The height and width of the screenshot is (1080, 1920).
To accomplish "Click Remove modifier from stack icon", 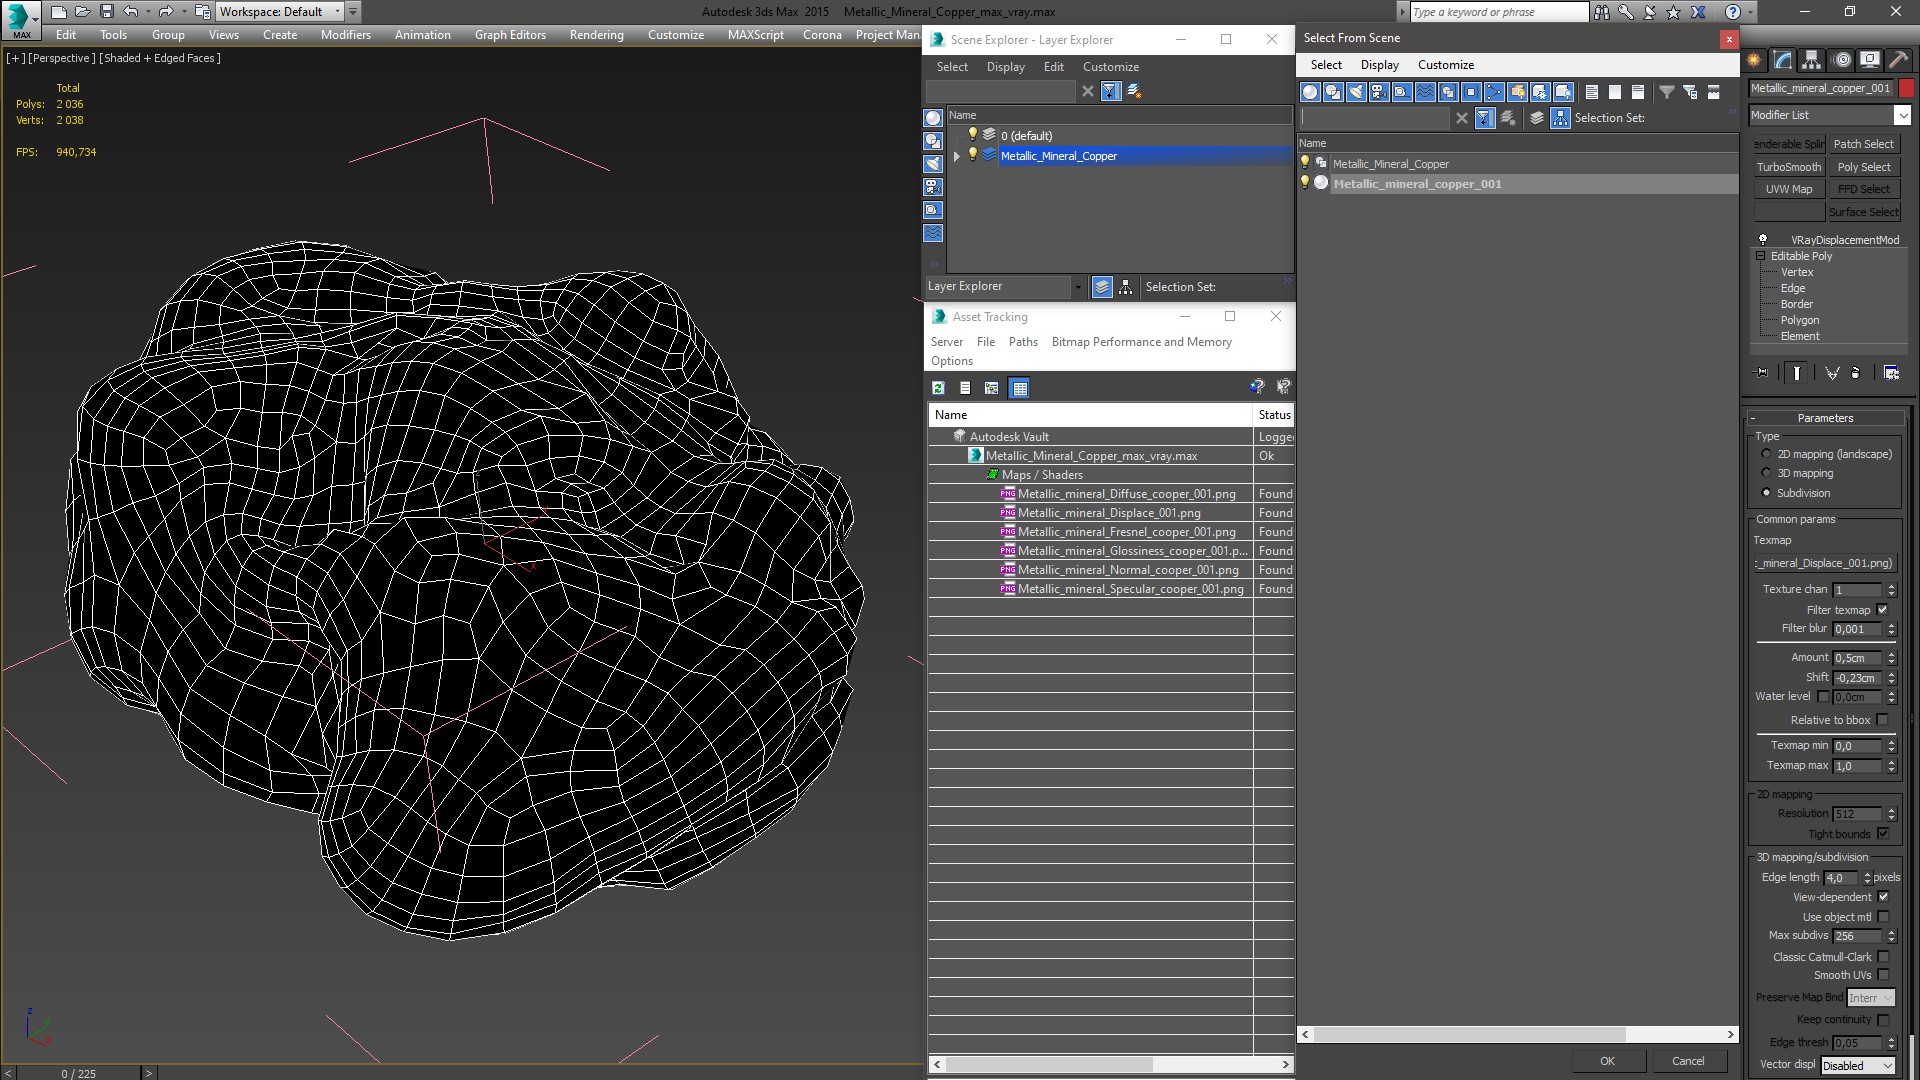I will pyautogui.click(x=1856, y=373).
